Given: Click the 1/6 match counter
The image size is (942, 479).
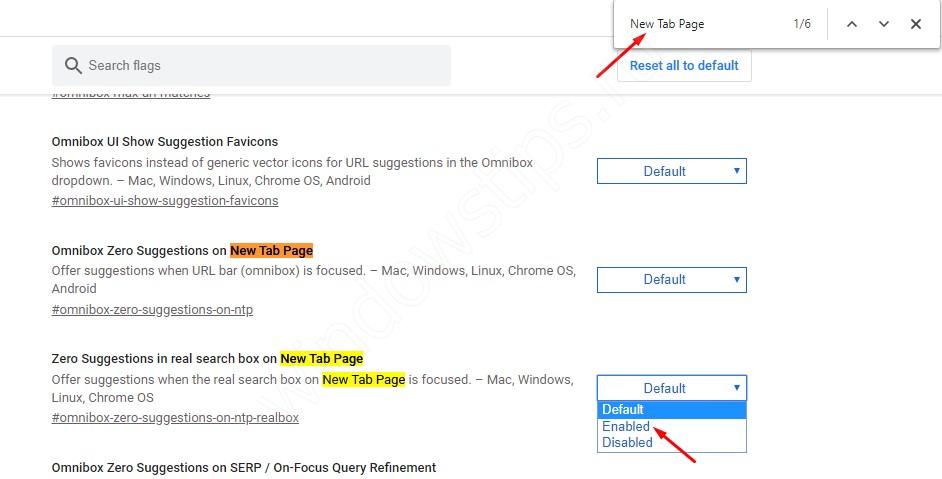Looking at the screenshot, I should click(x=802, y=24).
